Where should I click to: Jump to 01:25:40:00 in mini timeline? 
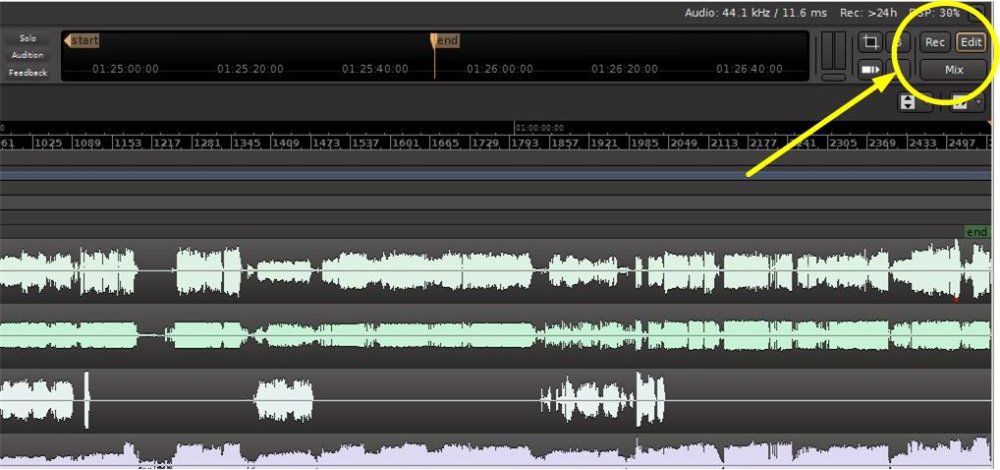[x=375, y=69]
